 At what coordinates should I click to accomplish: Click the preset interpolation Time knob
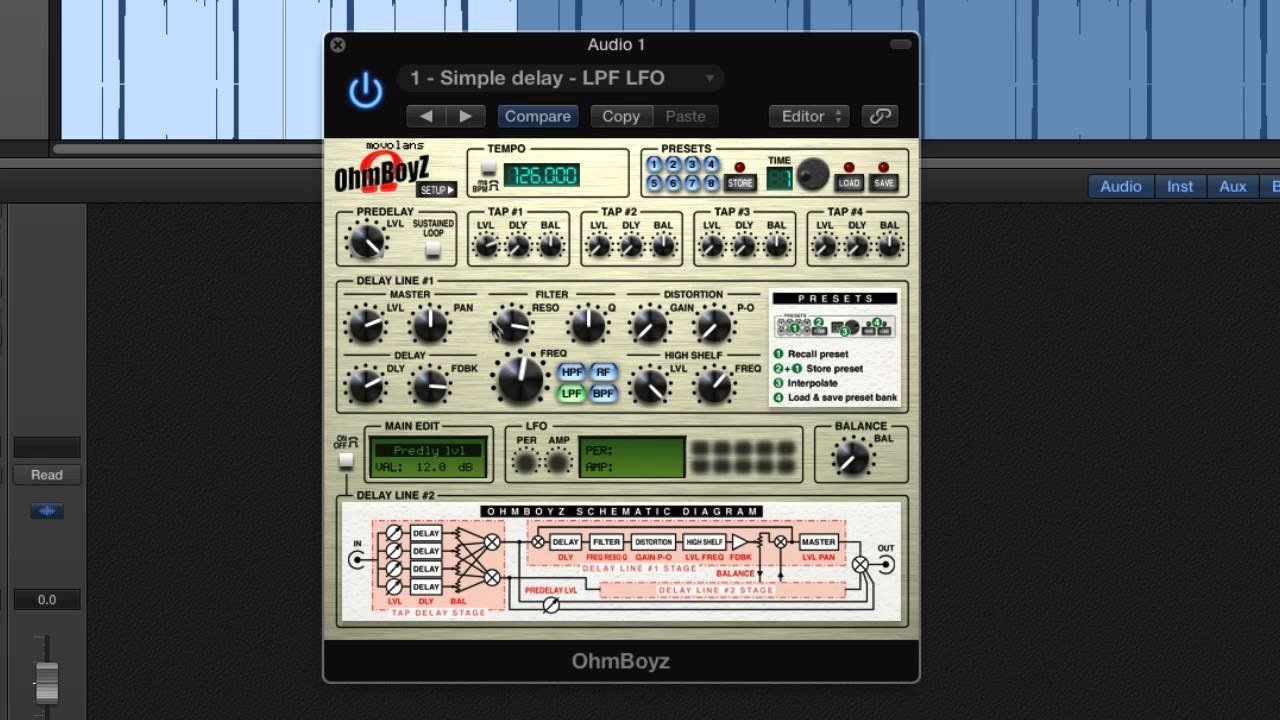[813, 175]
